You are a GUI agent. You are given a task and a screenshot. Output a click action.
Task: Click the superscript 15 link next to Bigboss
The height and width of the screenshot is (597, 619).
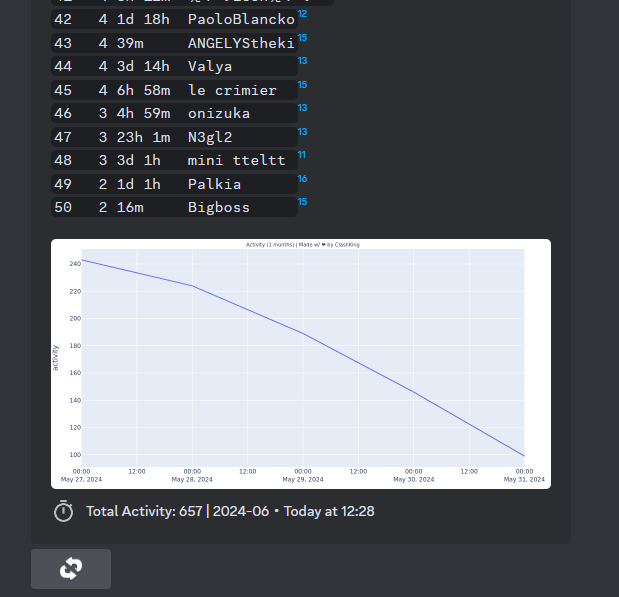coord(302,202)
